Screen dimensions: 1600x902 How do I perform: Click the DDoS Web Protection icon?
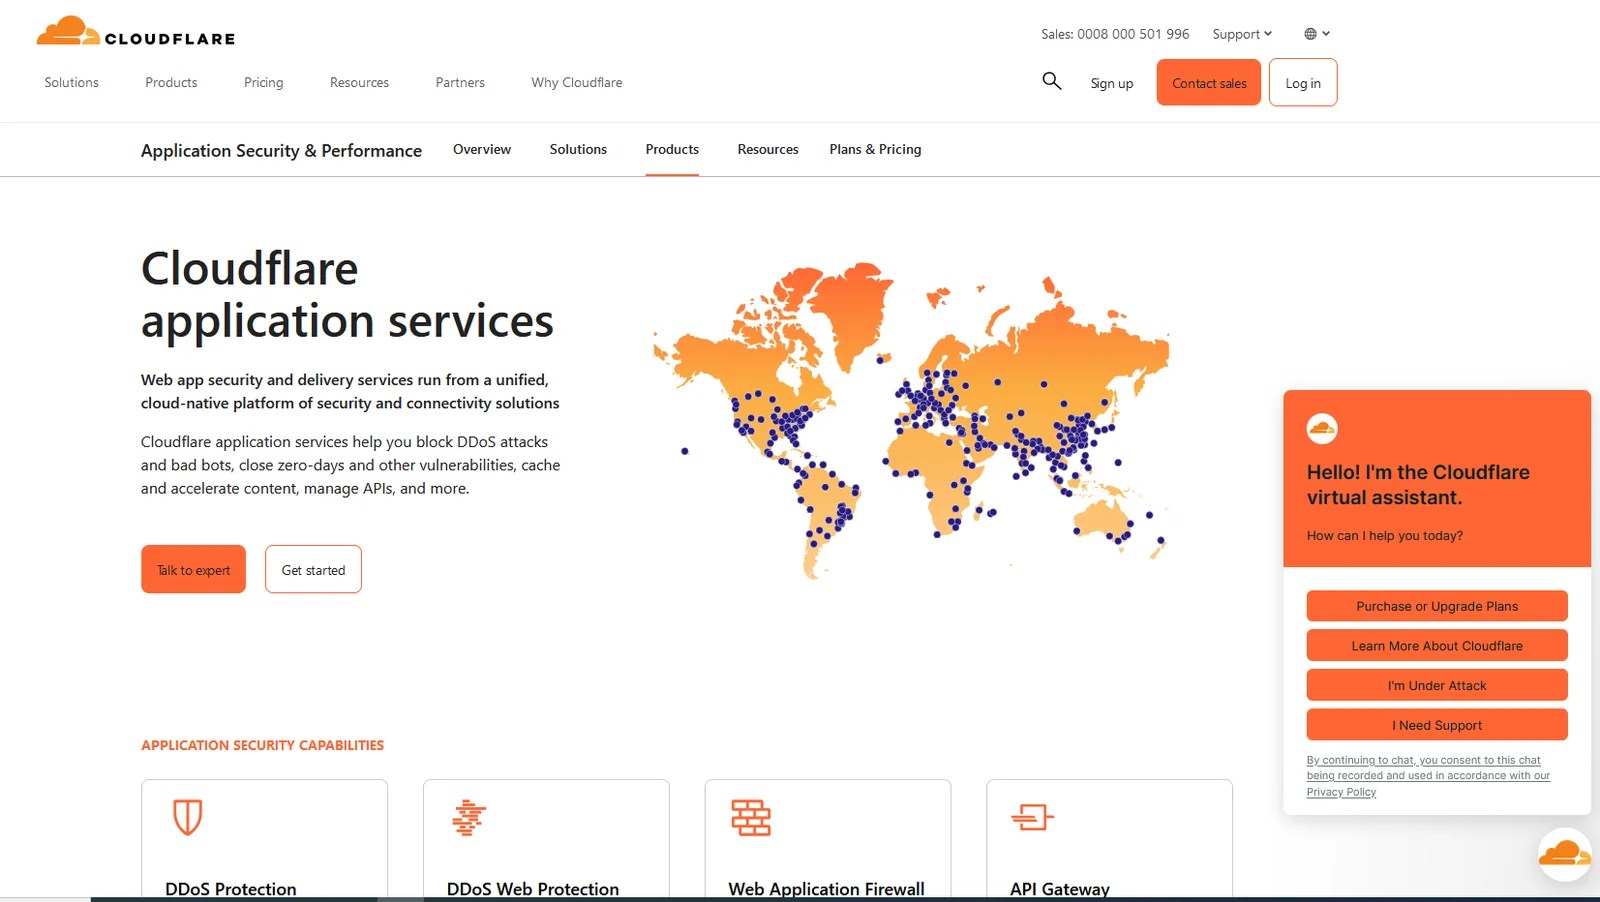coord(469,817)
